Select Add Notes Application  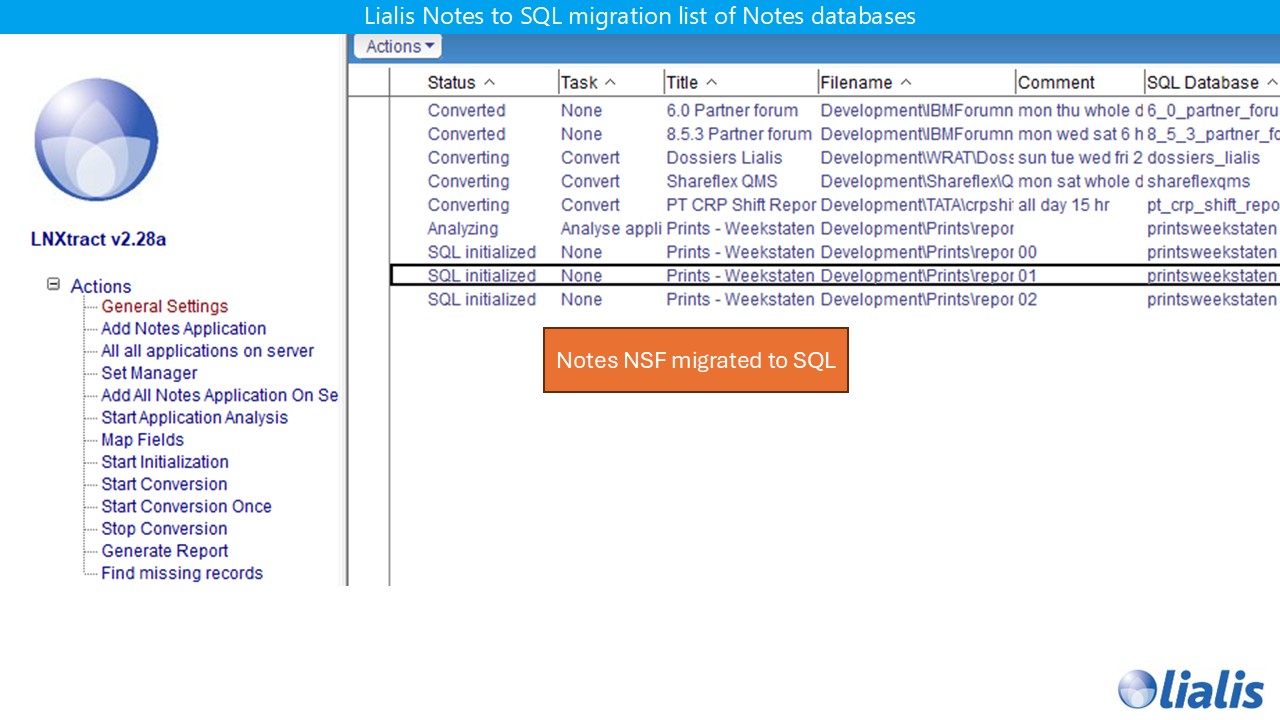point(183,328)
